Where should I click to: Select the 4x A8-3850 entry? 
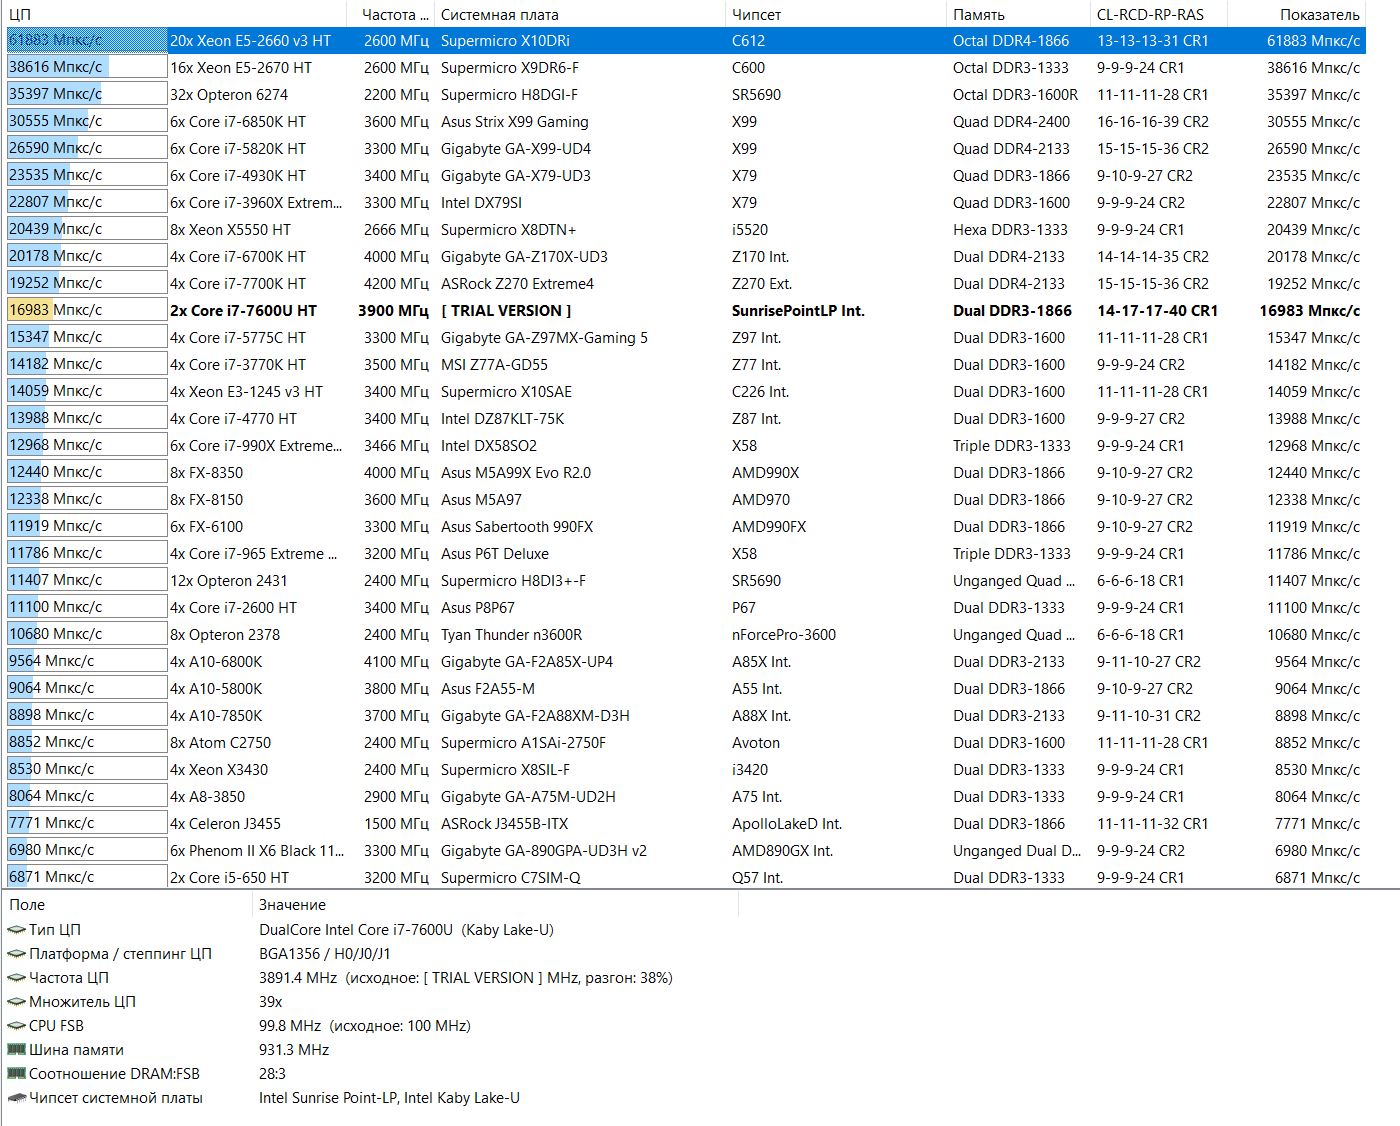point(208,797)
